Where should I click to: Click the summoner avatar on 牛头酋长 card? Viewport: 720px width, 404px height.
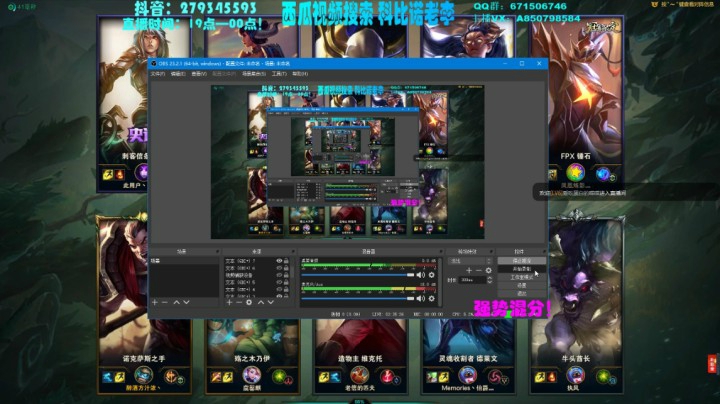click(x=576, y=375)
